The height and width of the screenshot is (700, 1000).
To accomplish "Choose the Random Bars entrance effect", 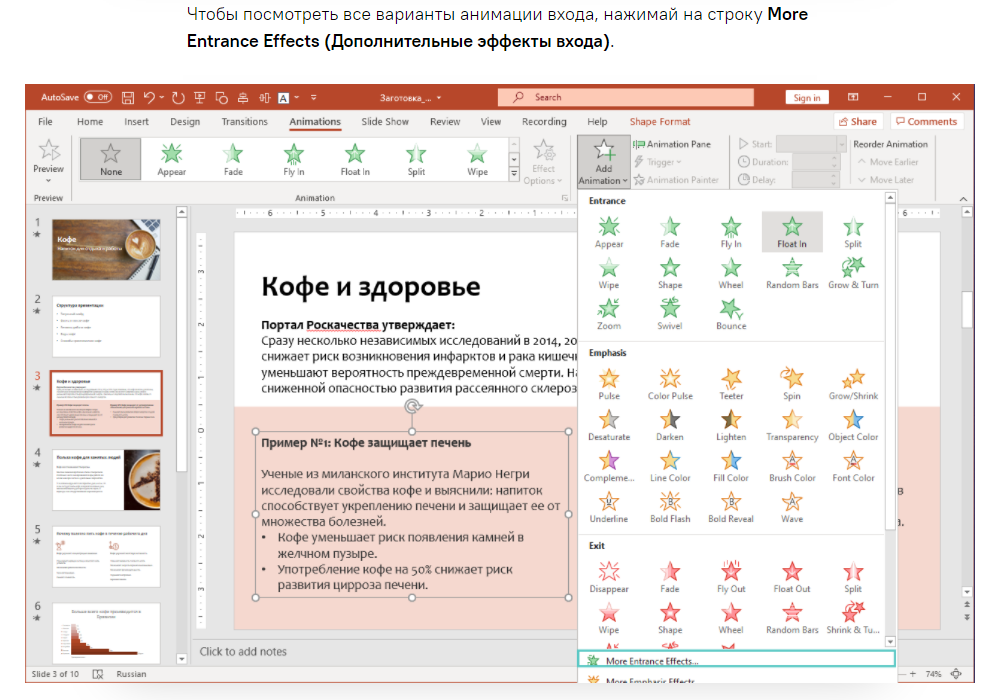I will (792, 272).
